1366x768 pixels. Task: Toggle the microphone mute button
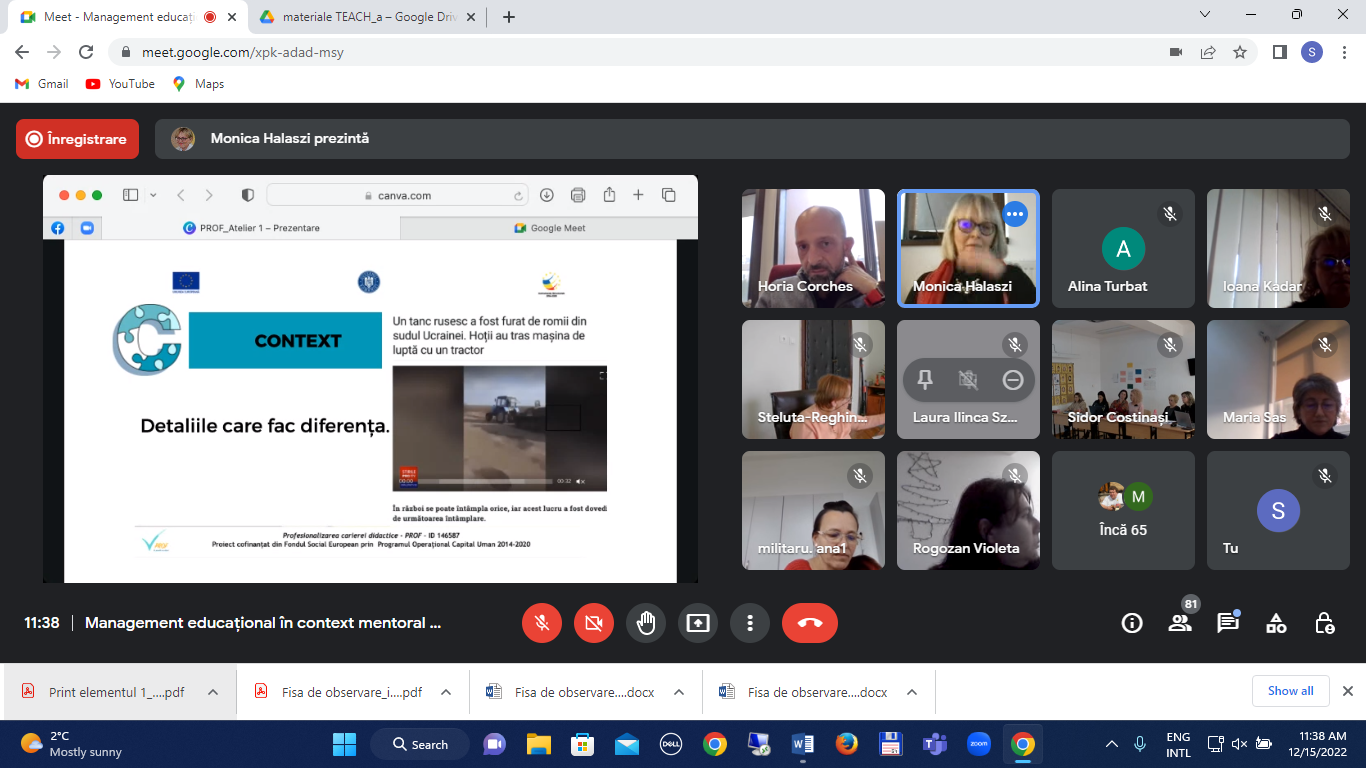tap(542, 623)
